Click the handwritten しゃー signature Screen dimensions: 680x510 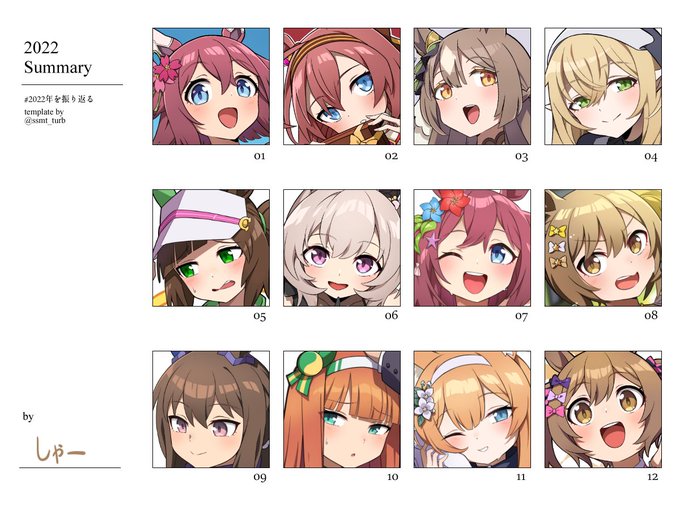coord(60,450)
